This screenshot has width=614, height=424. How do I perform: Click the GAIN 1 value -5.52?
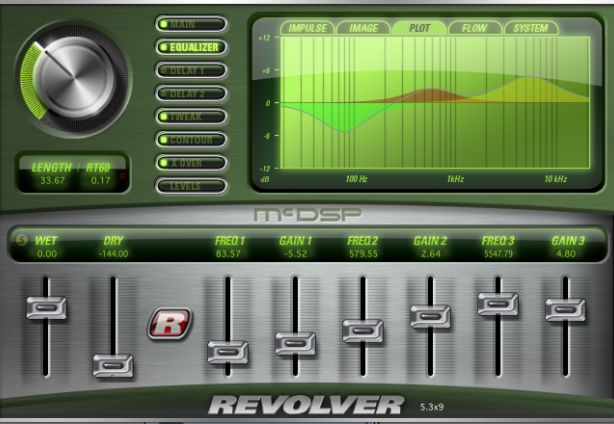click(x=295, y=254)
